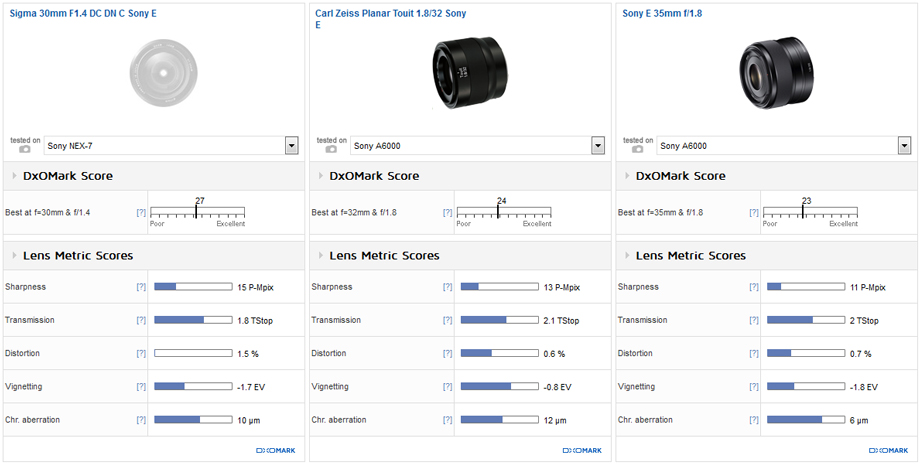920x464 pixels.
Task: Click help icon next to Zeiss Transmission
Action: coord(447,320)
